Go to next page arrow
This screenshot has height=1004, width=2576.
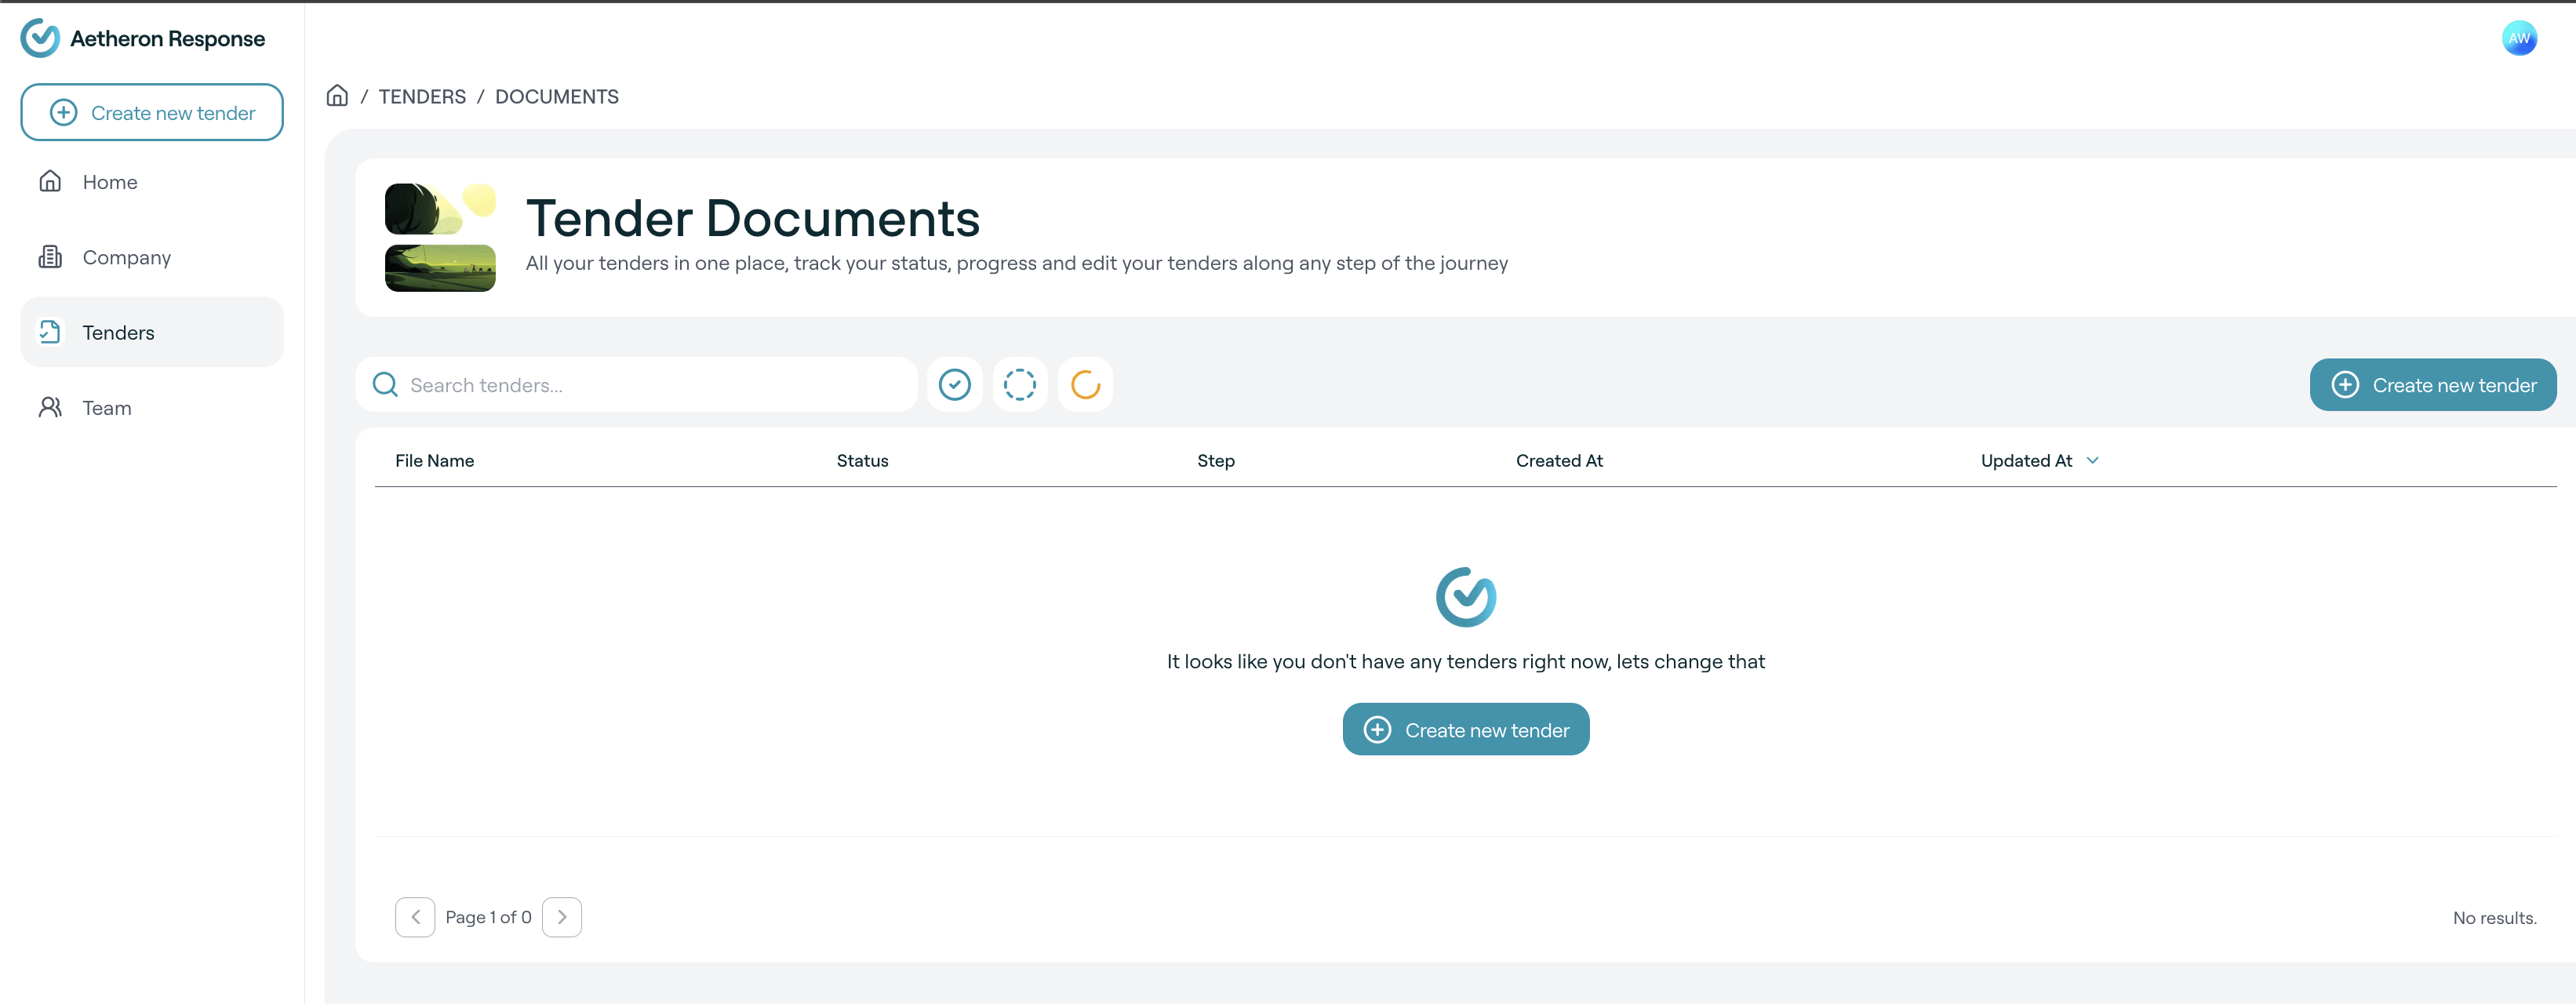(x=561, y=917)
